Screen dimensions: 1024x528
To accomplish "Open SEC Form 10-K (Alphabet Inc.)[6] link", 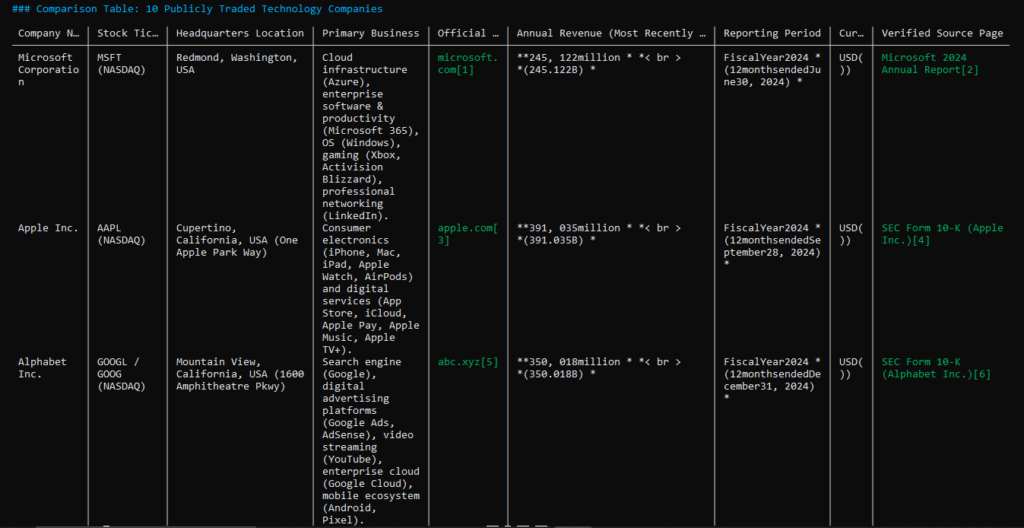I will coord(936,368).
